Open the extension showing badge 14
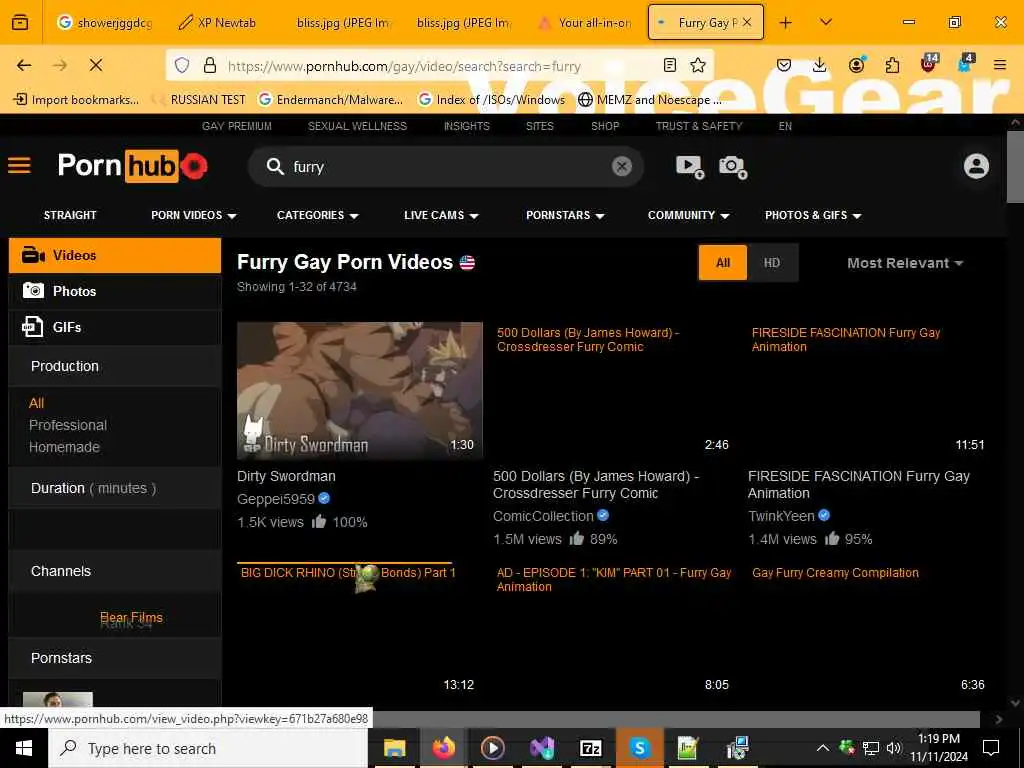The width and height of the screenshot is (1024, 768). pyautogui.click(x=929, y=63)
